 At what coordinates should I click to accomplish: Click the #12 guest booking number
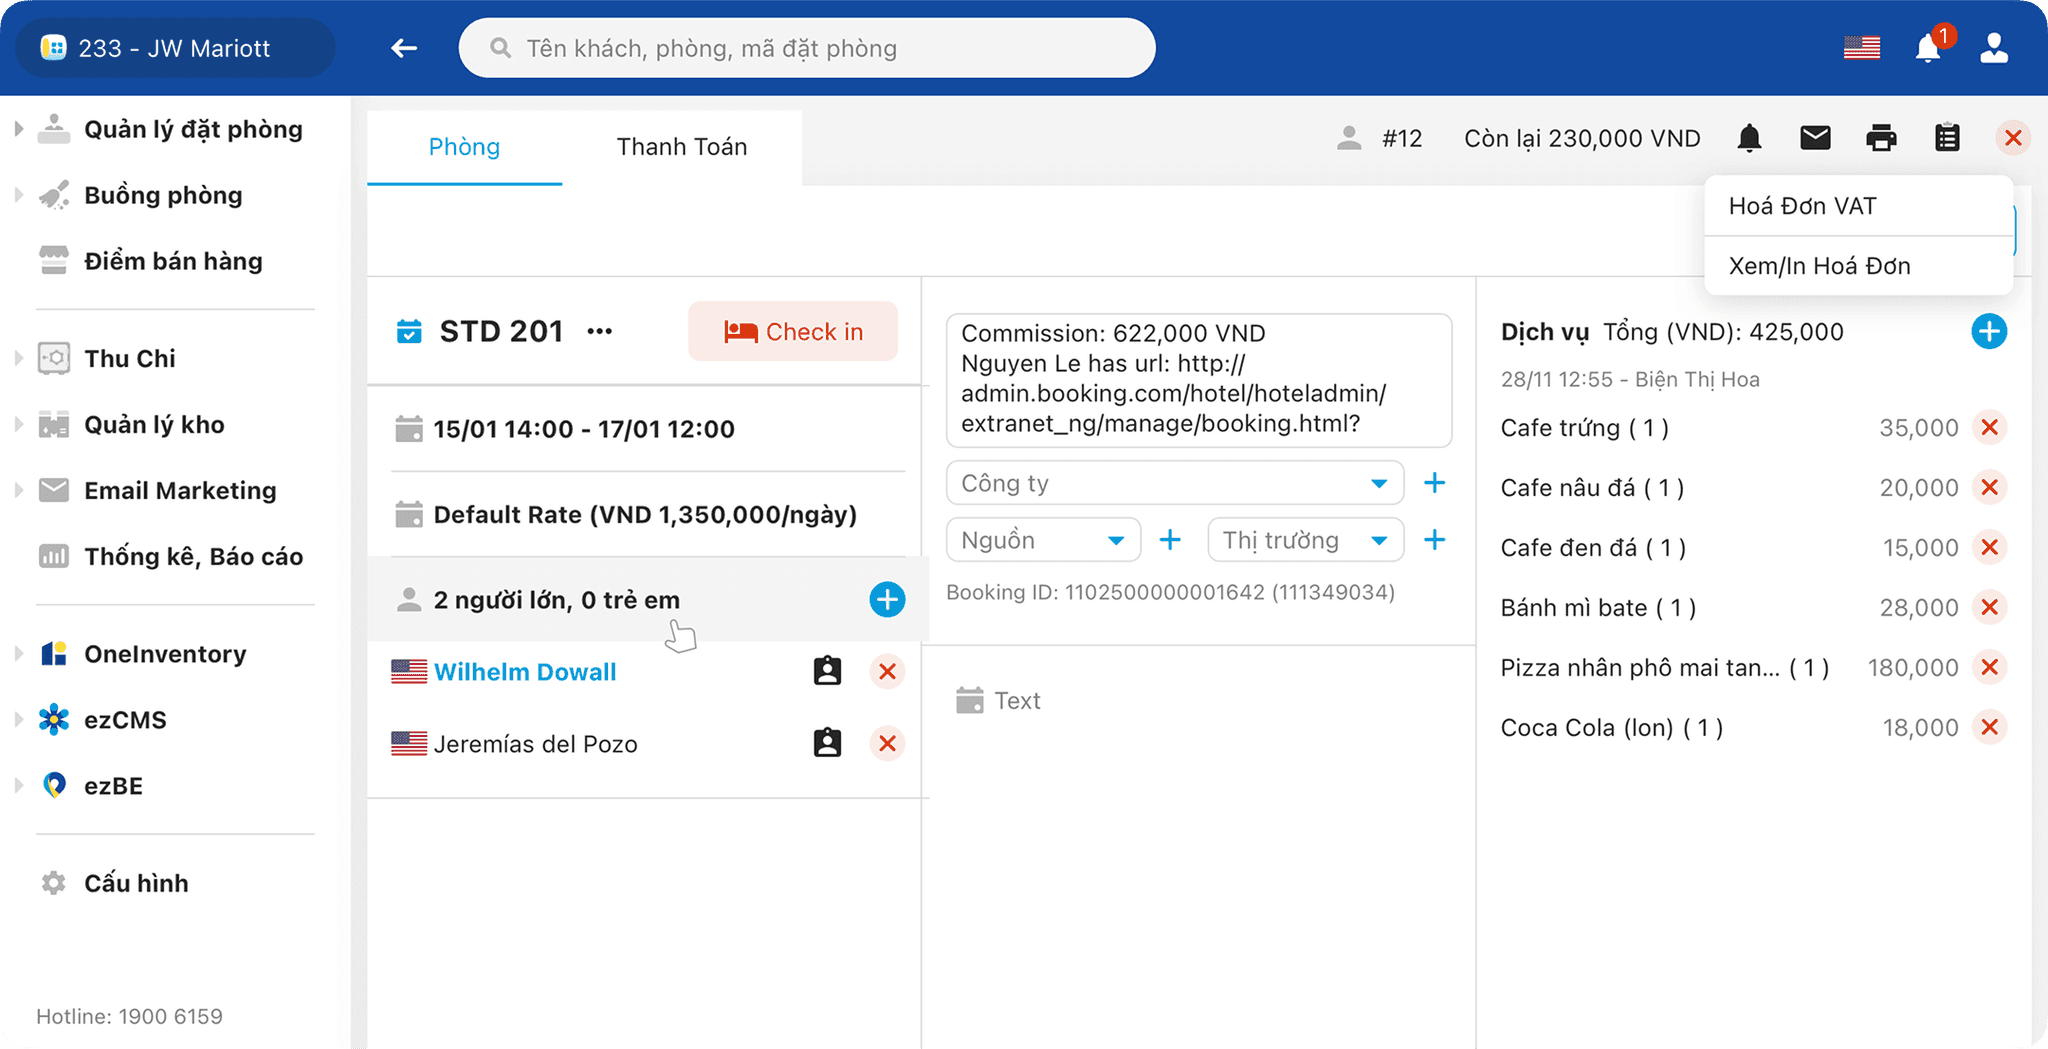[1402, 139]
